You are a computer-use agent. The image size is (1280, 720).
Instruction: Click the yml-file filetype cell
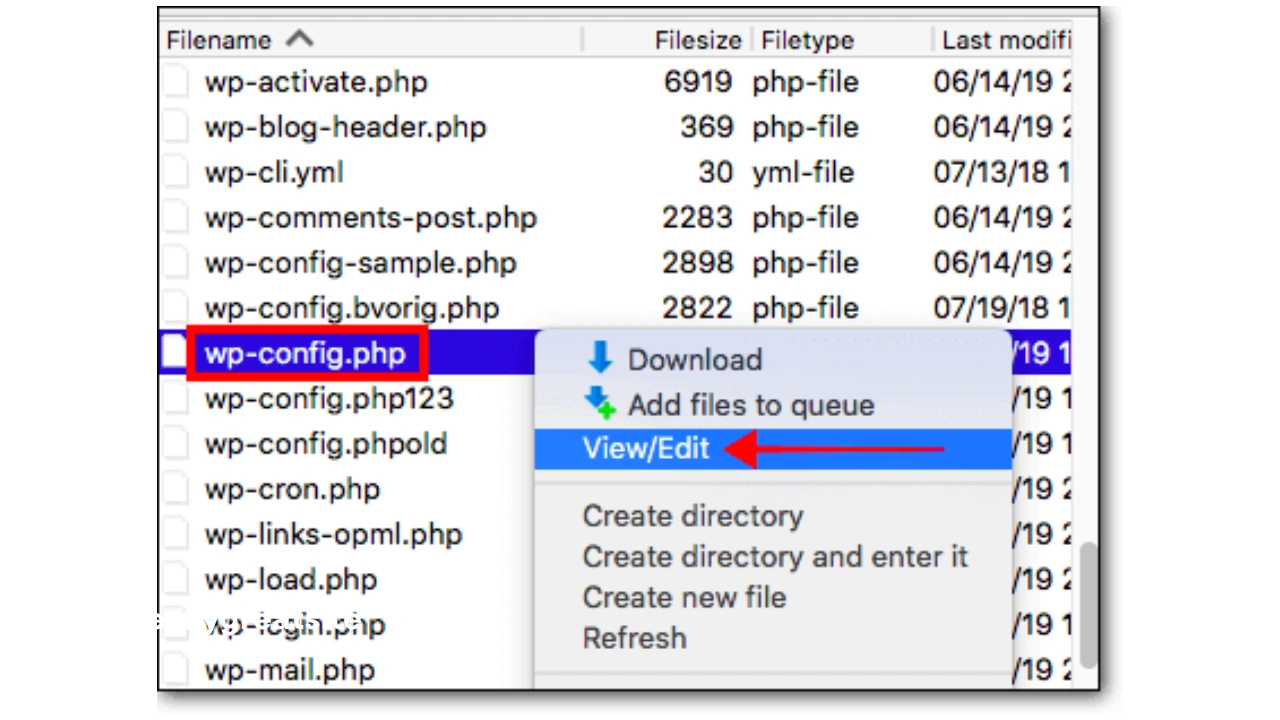click(x=803, y=172)
